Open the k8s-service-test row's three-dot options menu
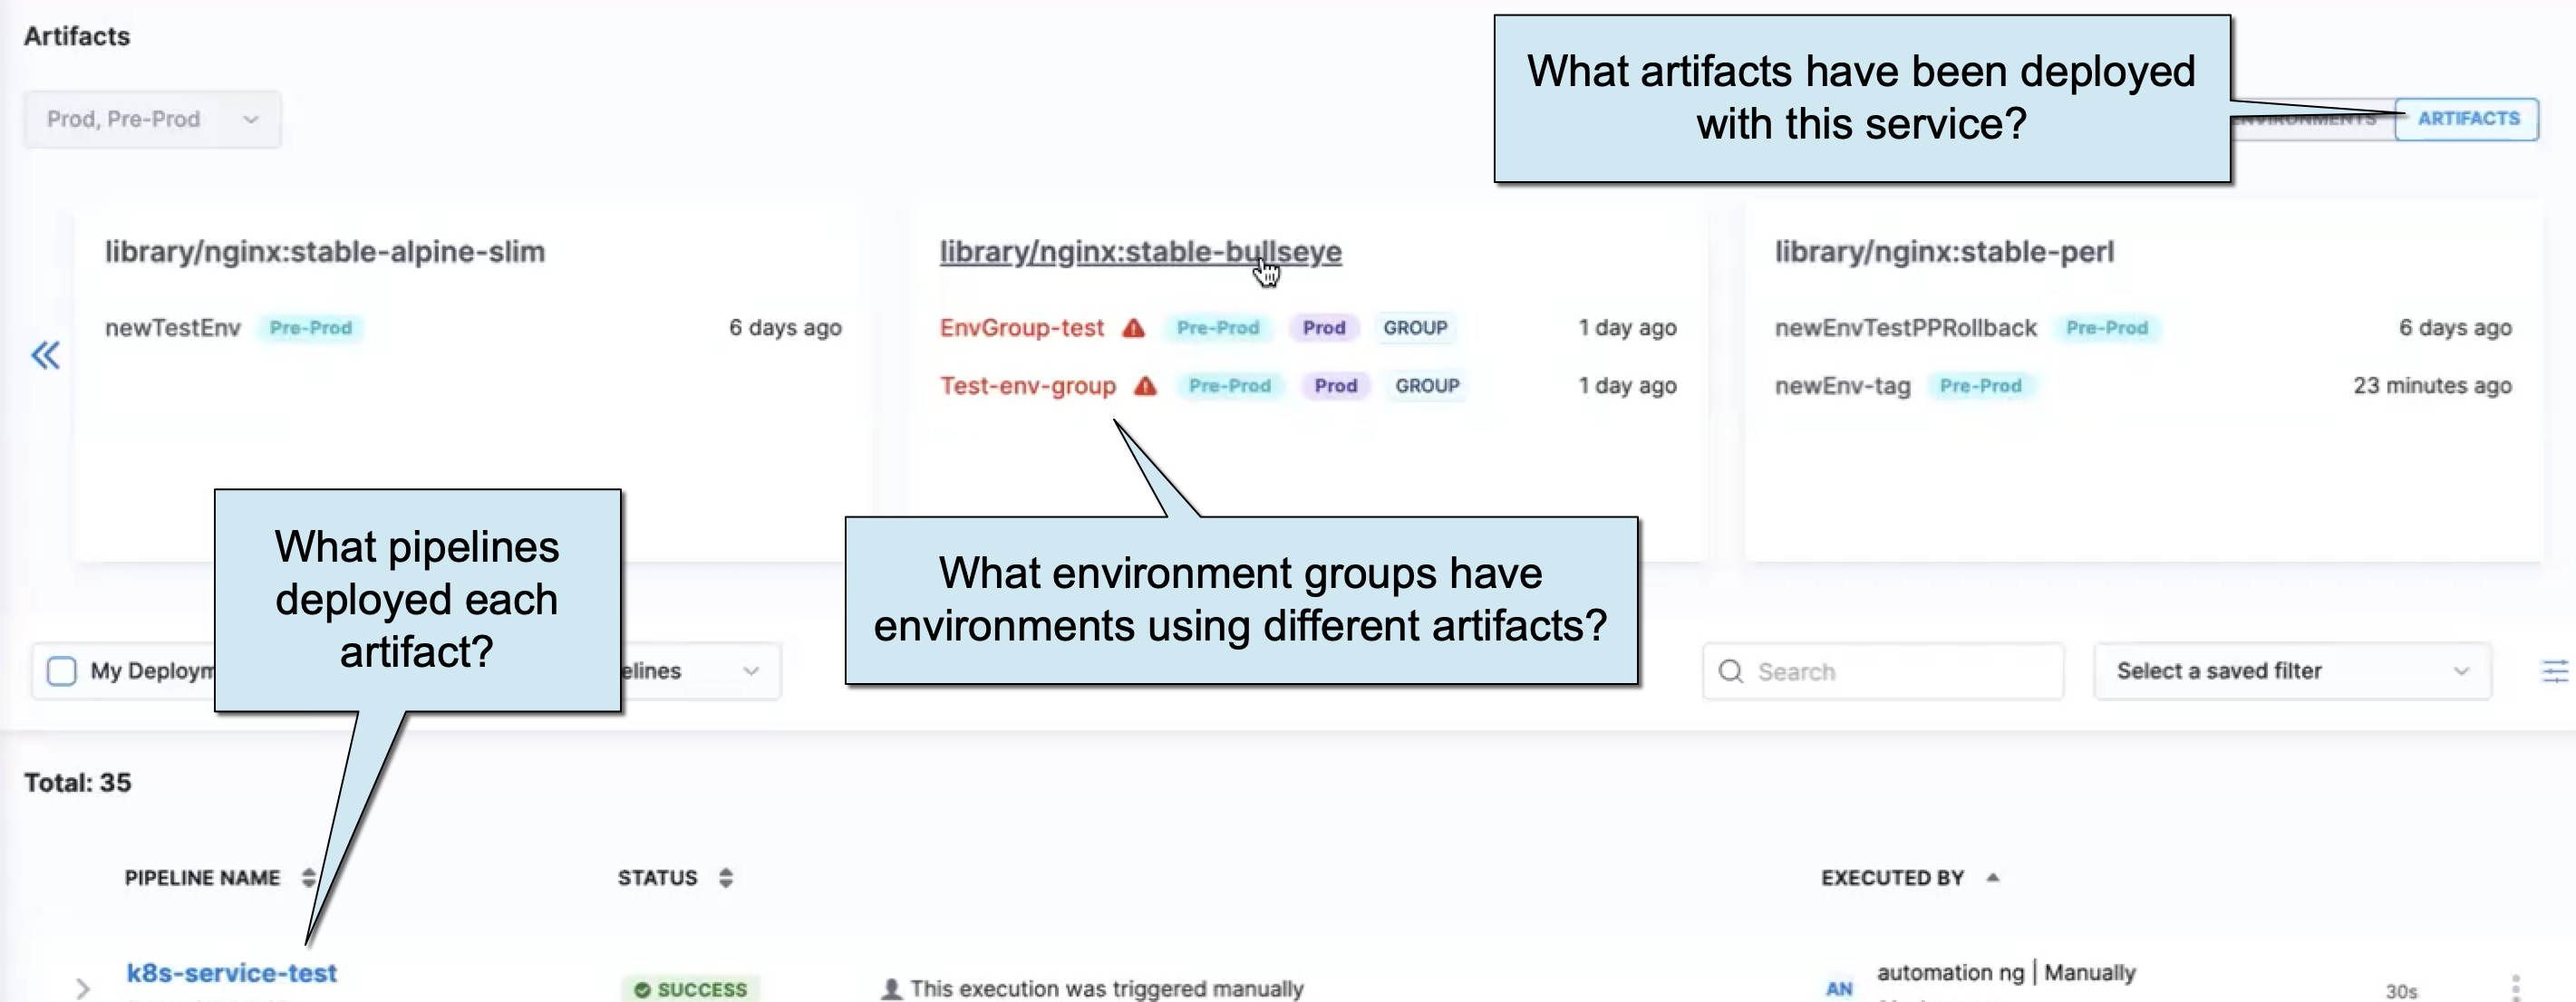The height and width of the screenshot is (1002, 2576). coord(2516,987)
